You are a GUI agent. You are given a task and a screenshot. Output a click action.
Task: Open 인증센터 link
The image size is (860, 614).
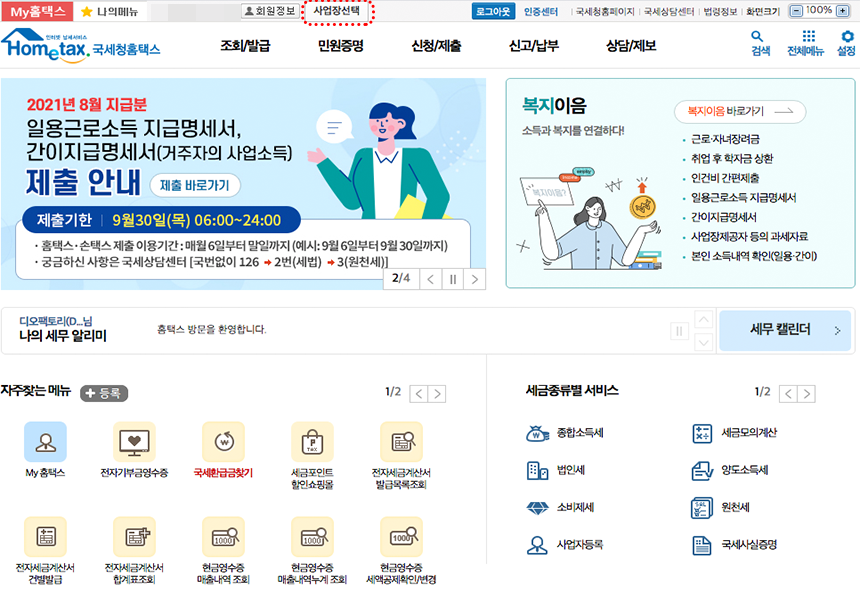tap(540, 11)
